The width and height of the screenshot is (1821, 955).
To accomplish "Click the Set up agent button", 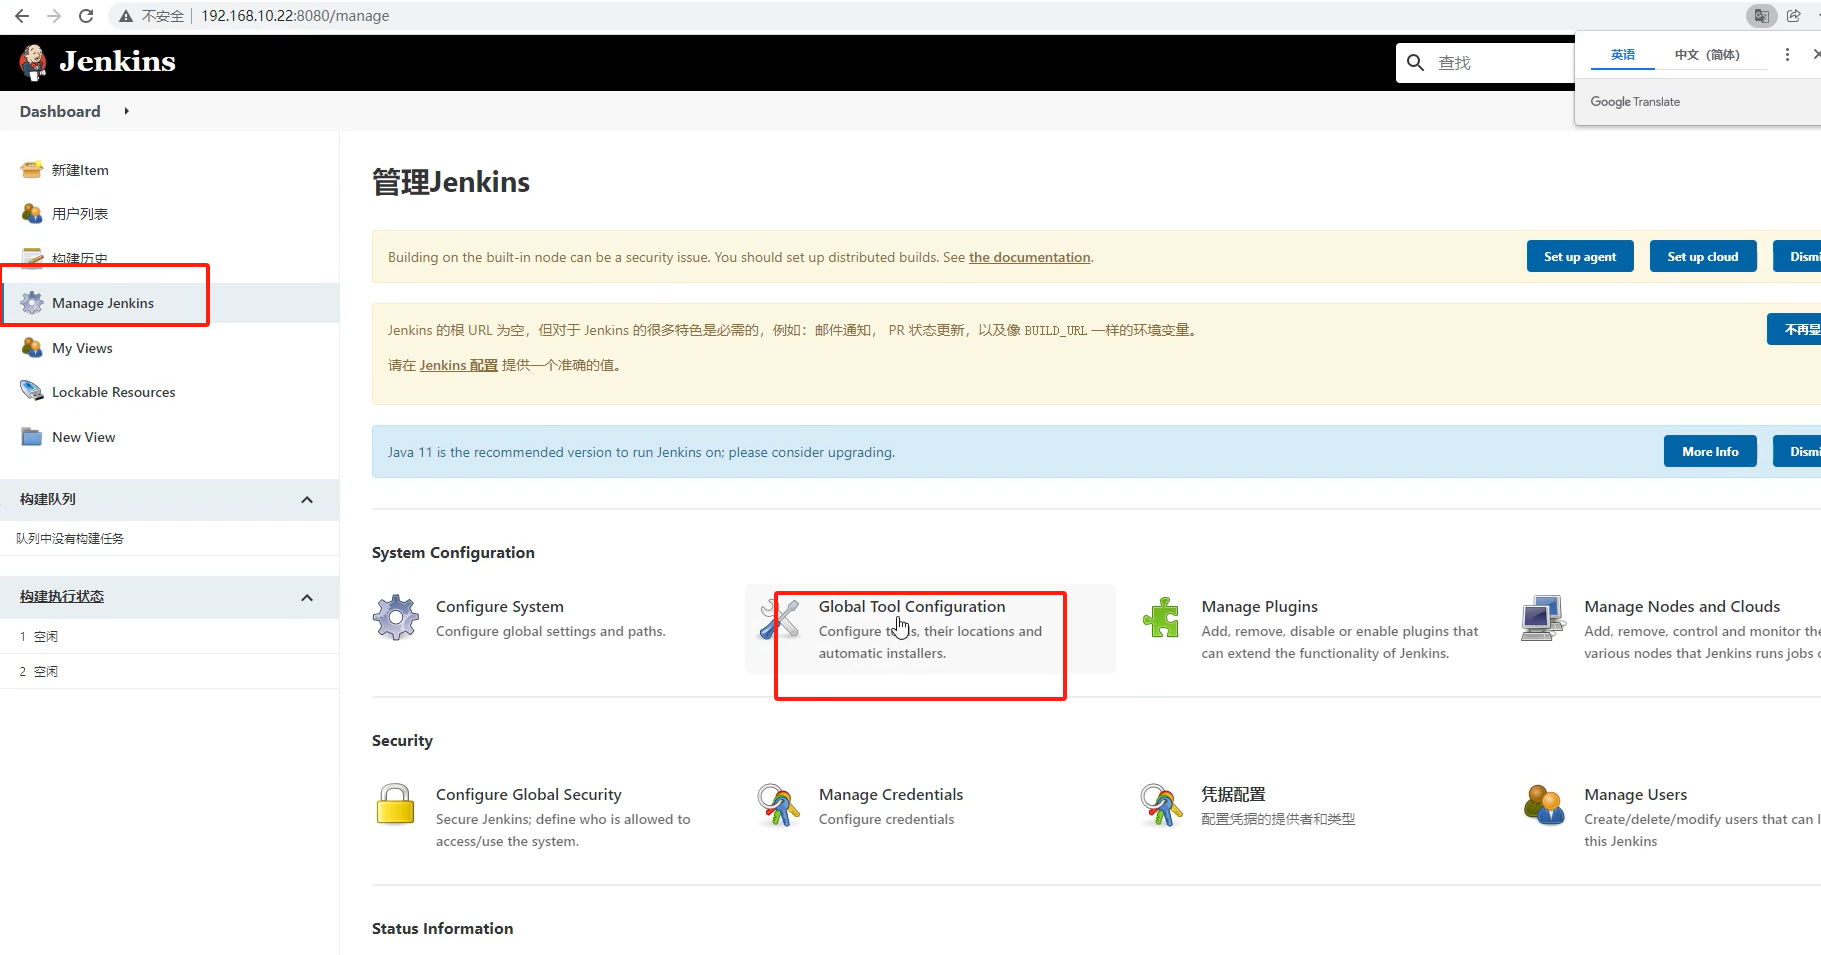I will (x=1580, y=256).
